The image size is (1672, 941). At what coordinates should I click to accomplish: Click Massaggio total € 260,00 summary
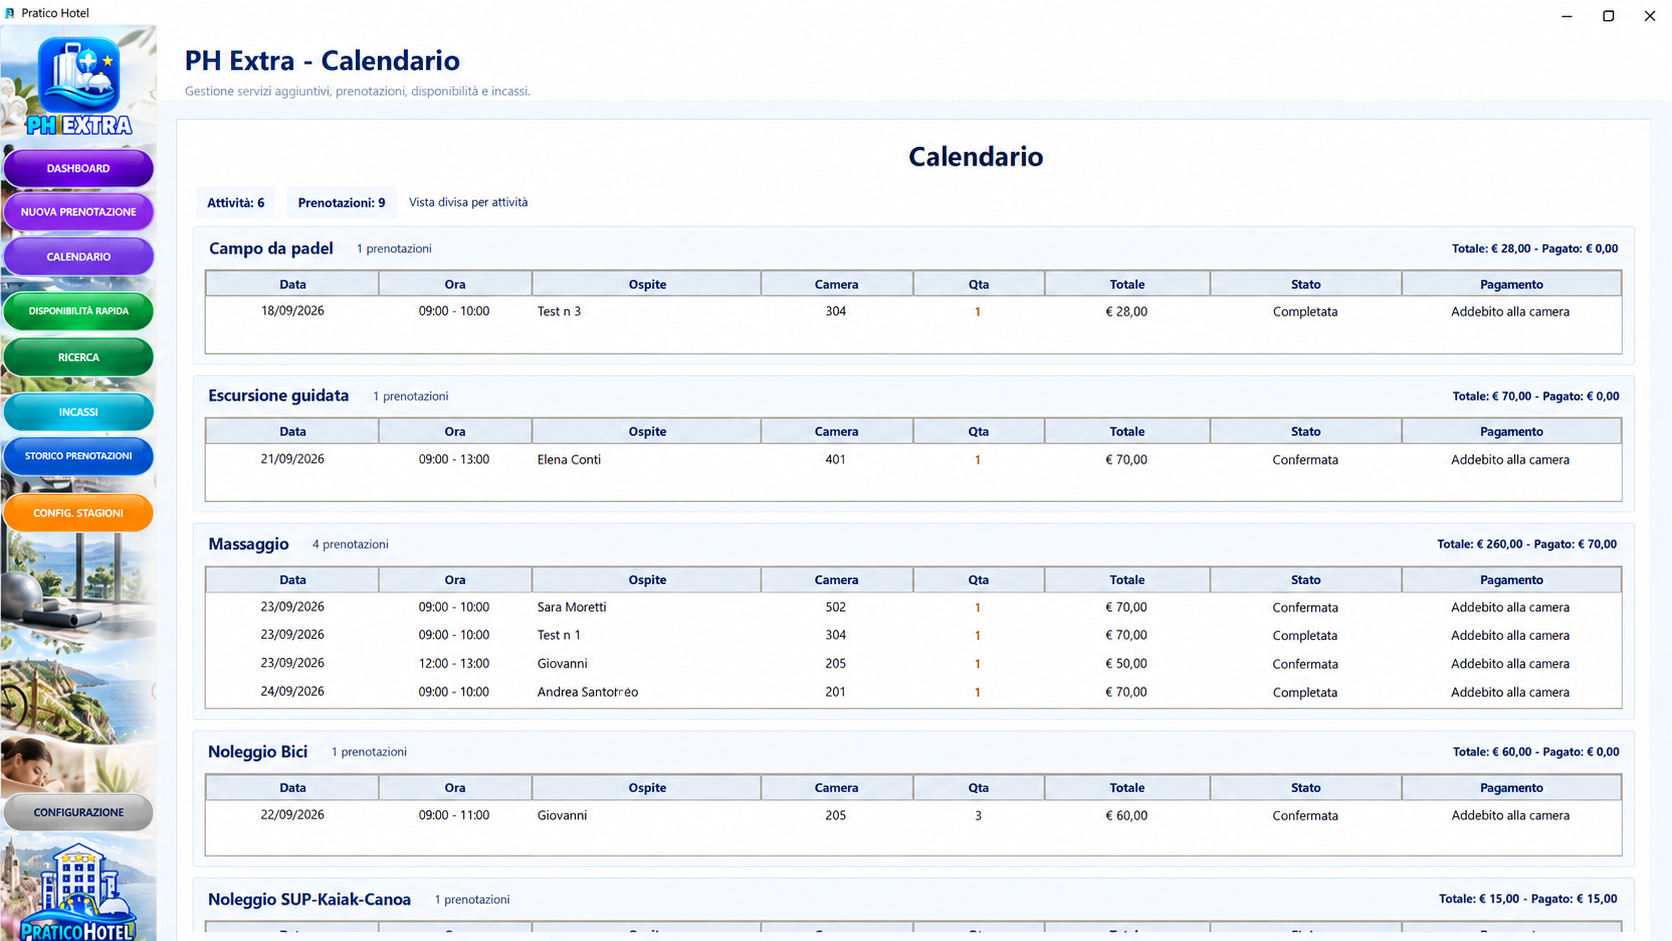coord(1527,544)
